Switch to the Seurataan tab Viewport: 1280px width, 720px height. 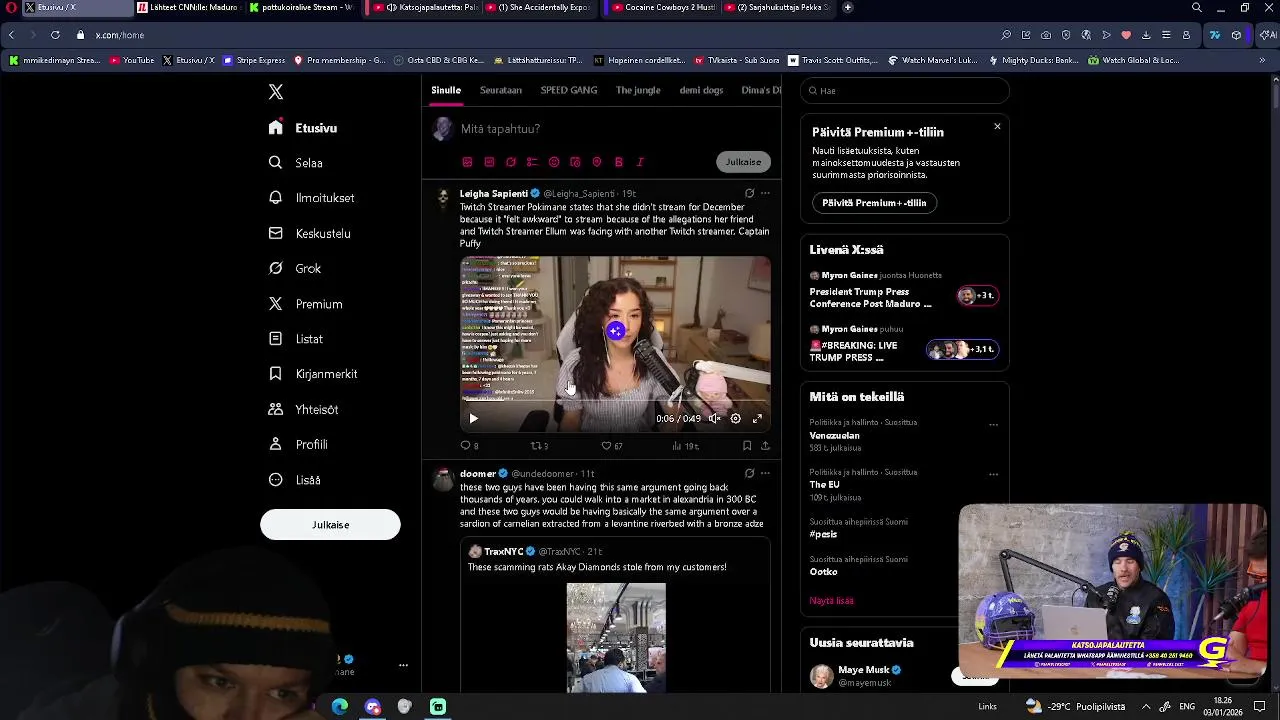(501, 90)
